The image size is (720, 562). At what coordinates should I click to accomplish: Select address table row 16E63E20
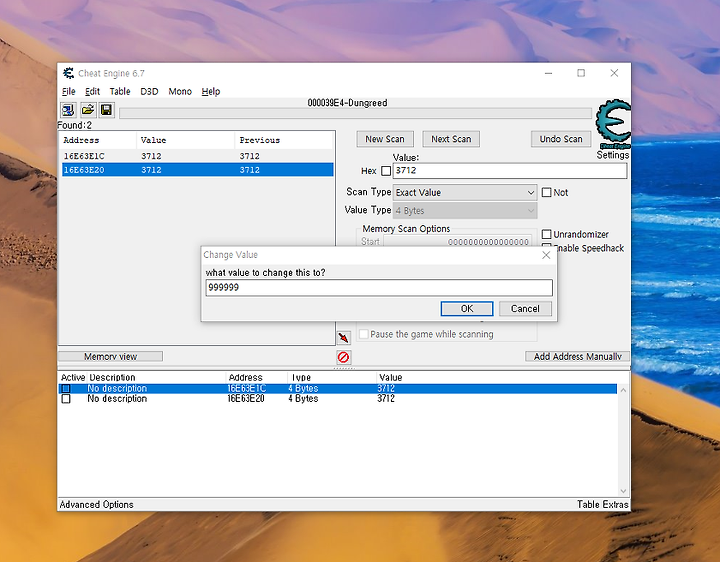pos(338,399)
